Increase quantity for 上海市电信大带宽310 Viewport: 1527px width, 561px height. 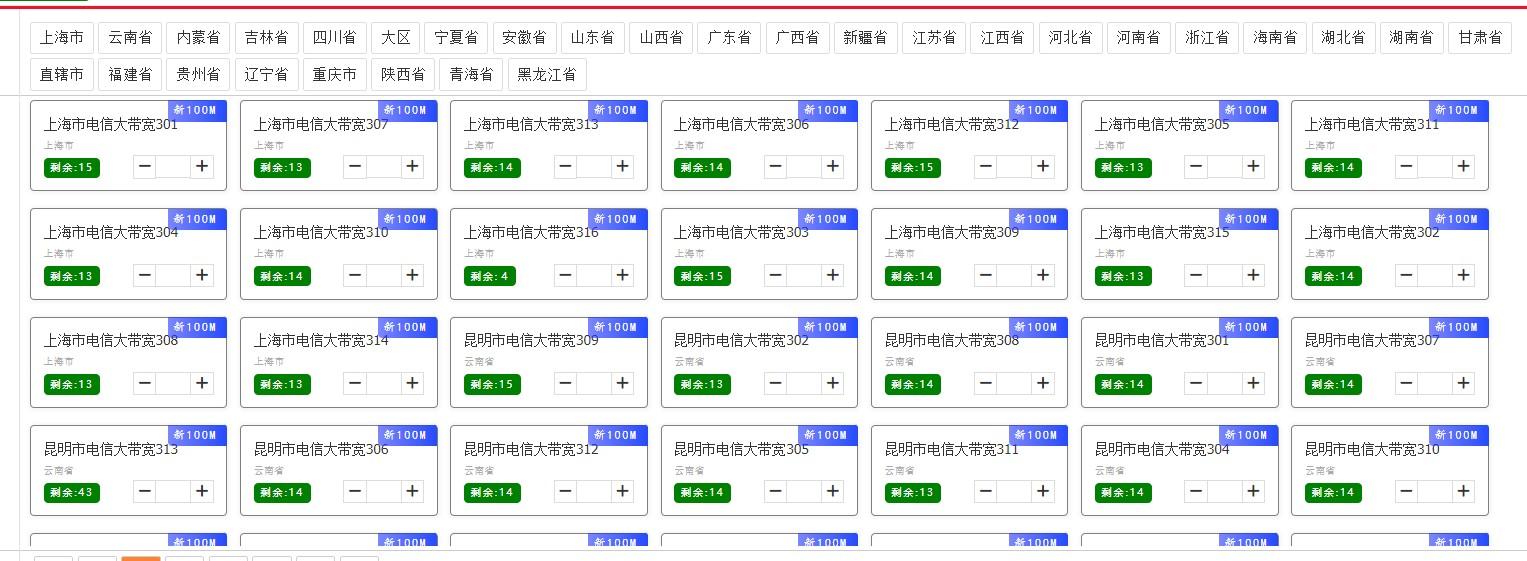click(x=412, y=275)
